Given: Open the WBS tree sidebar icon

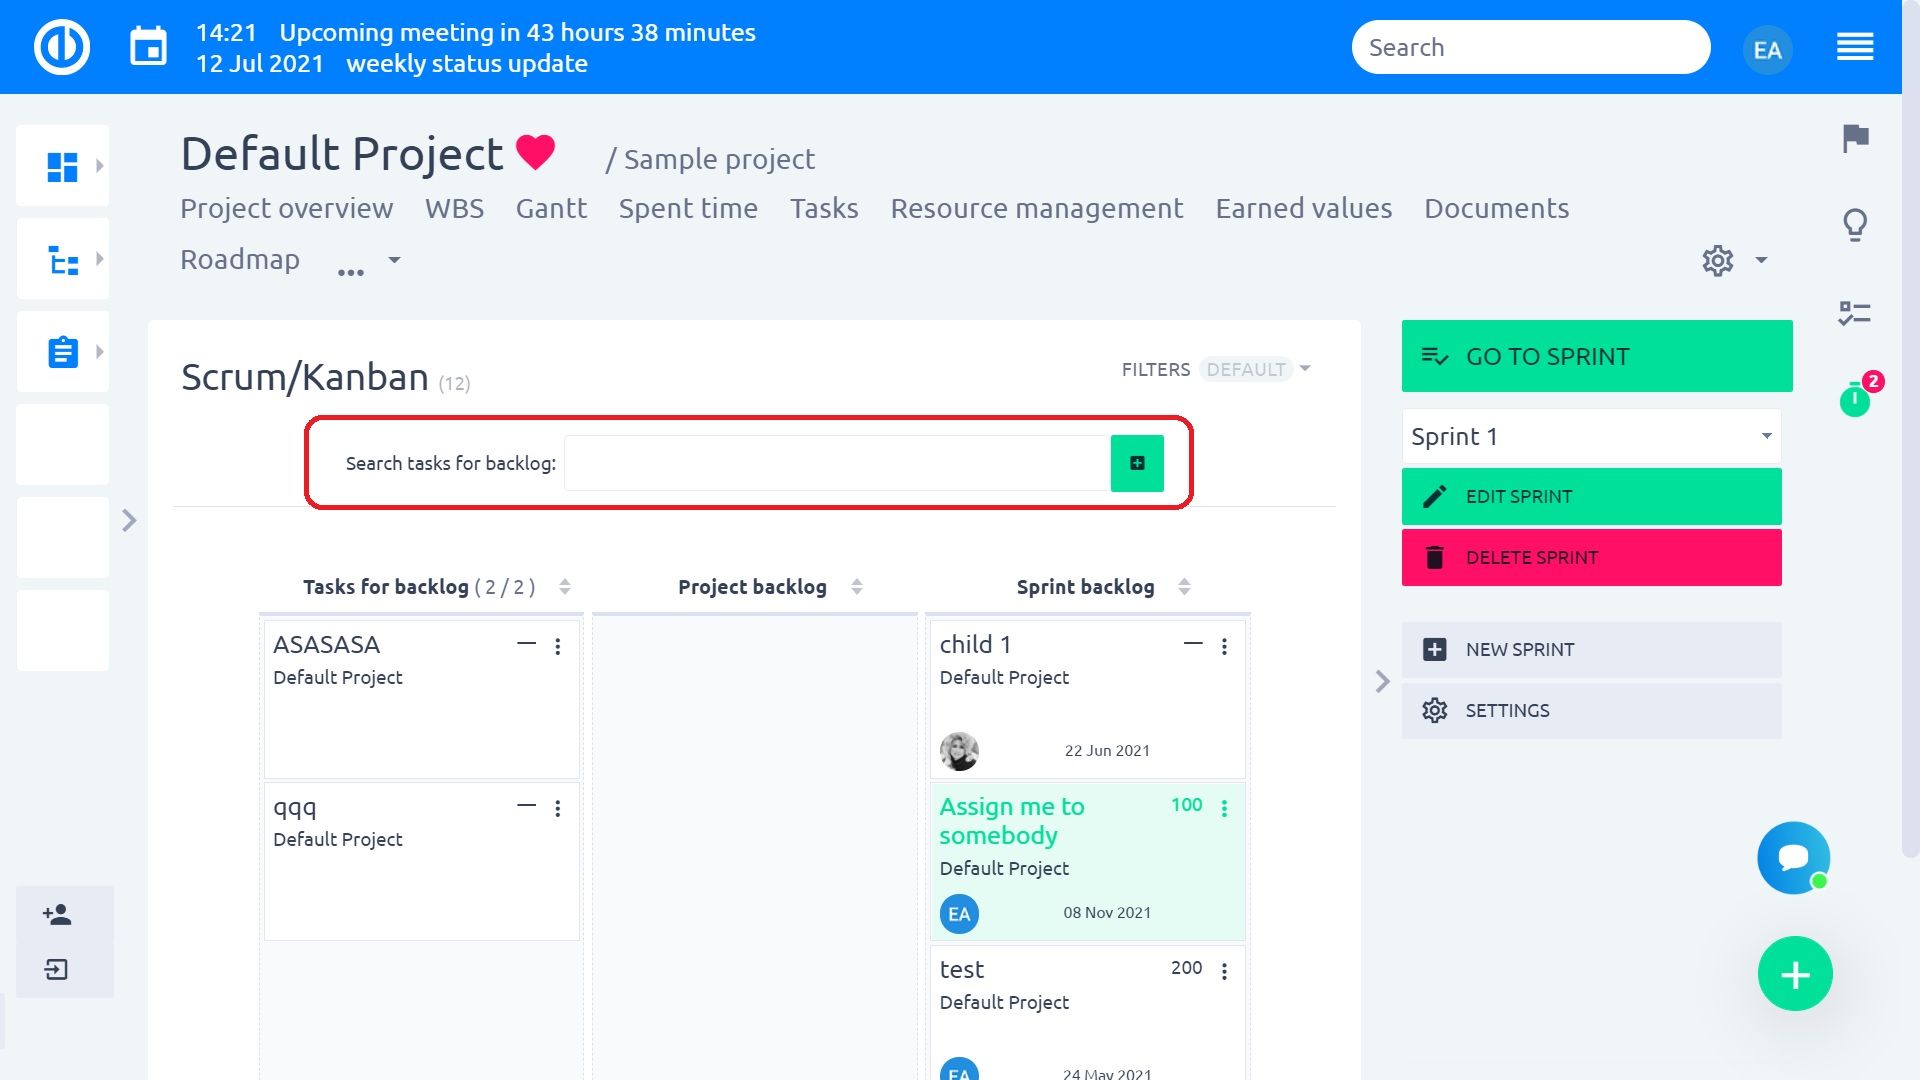Looking at the screenshot, I should click(x=63, y=260).
